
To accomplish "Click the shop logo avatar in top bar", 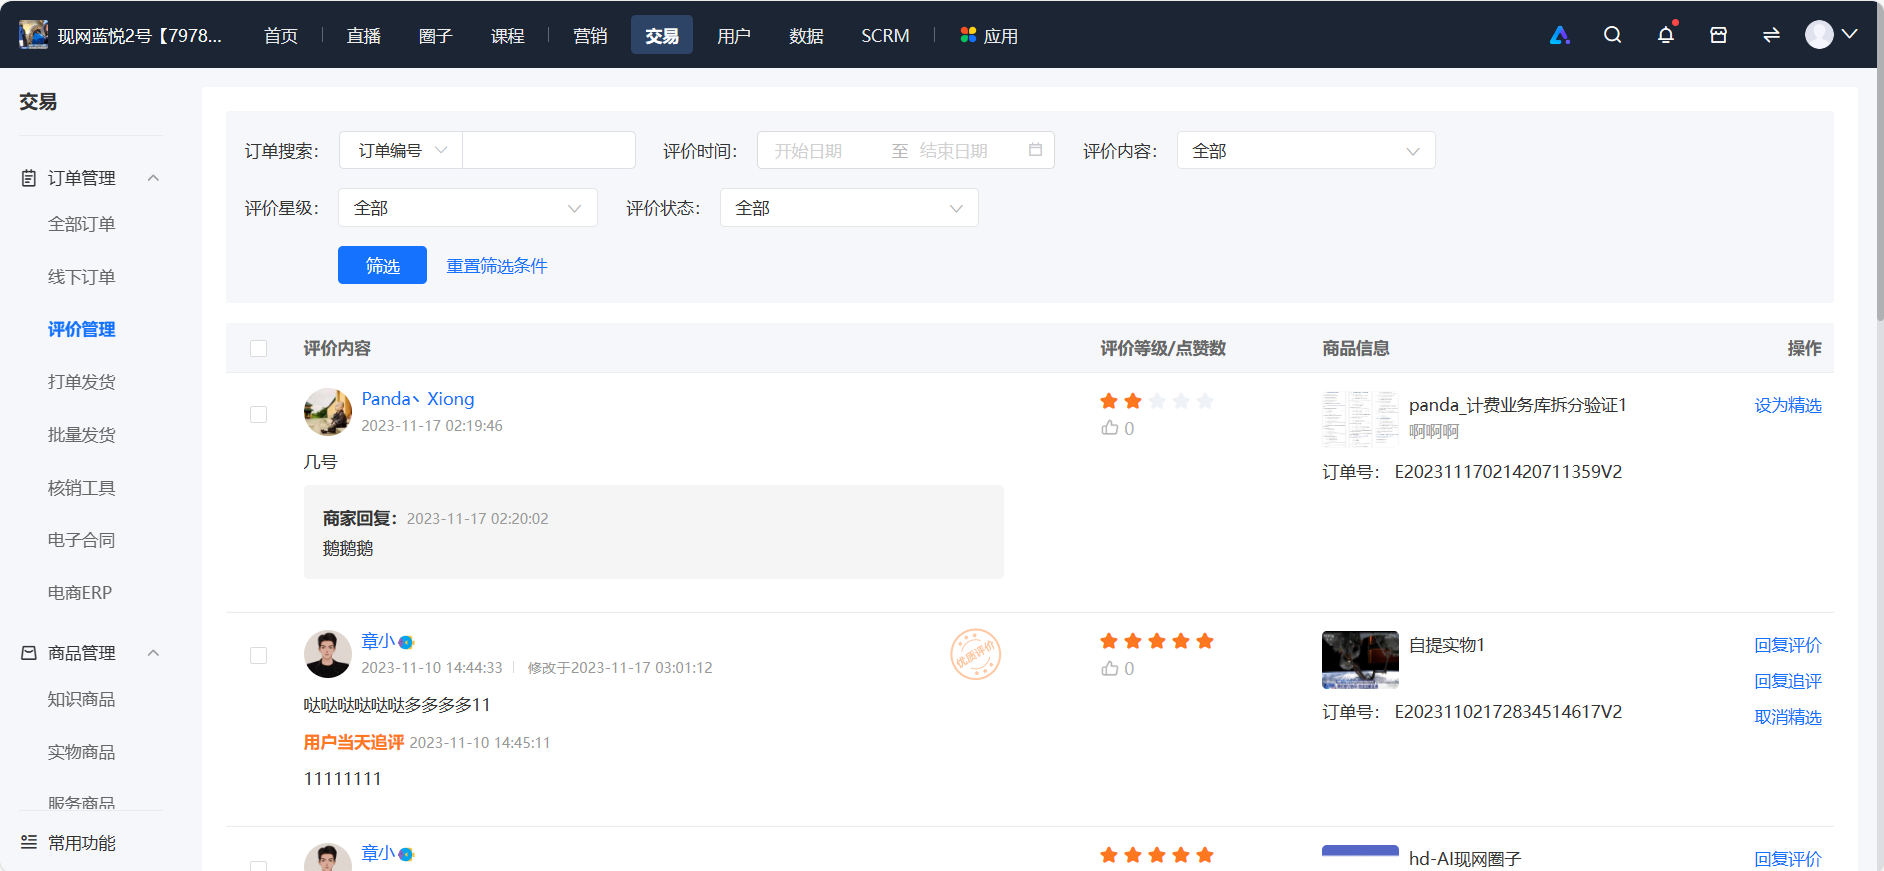I will [x=33, y=35].
